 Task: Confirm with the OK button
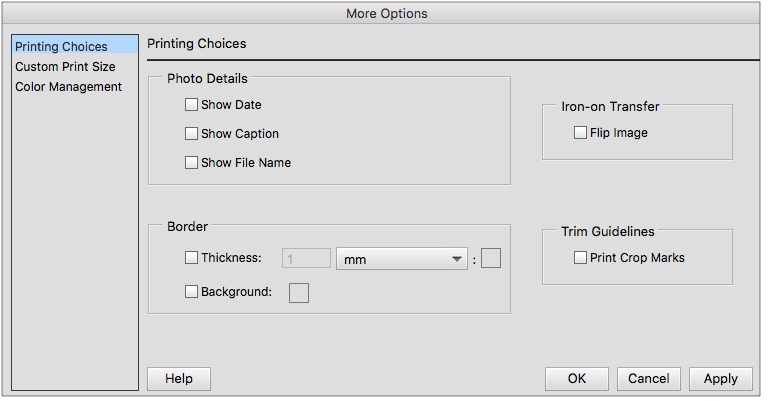577,379
